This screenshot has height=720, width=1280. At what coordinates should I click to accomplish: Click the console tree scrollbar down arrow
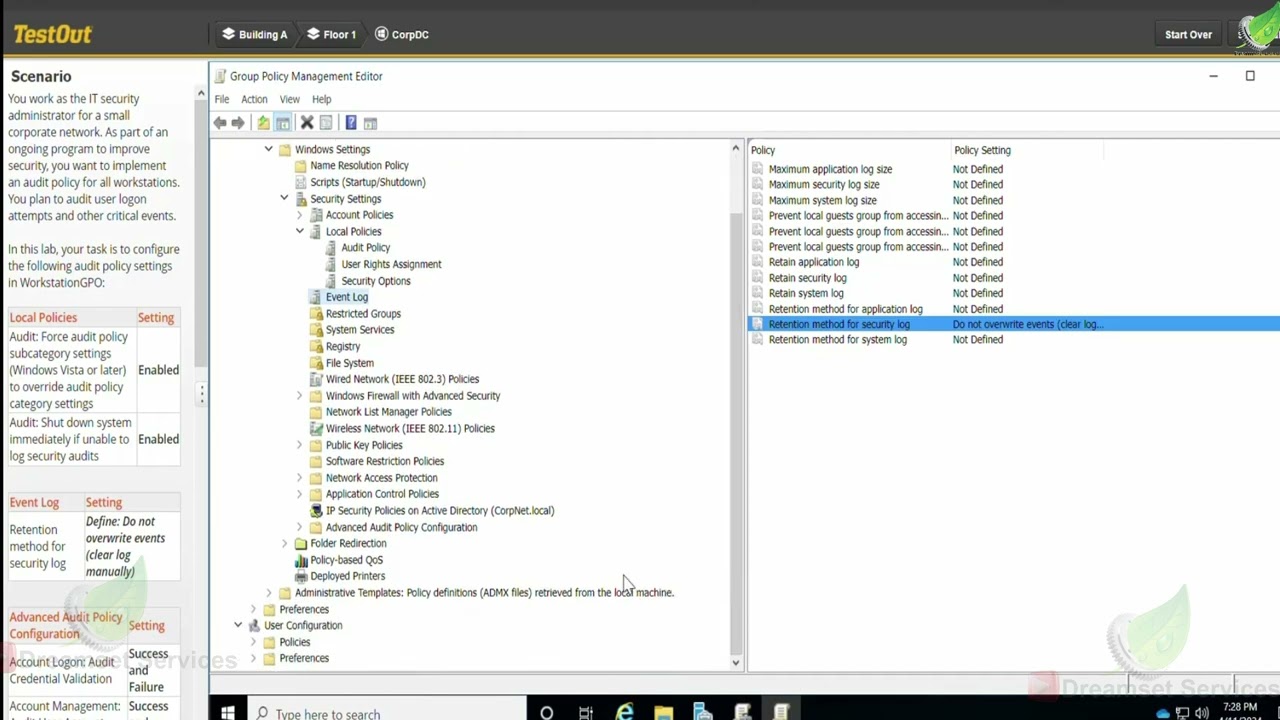[x=736, y=662]
